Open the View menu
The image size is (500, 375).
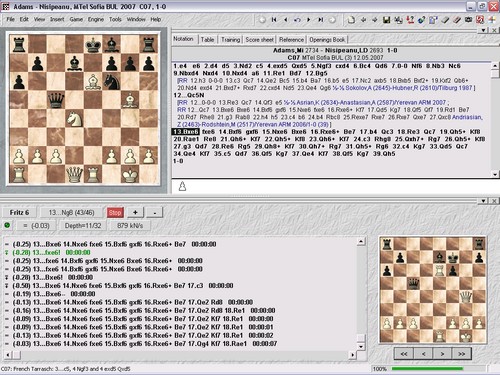point(39,19)
